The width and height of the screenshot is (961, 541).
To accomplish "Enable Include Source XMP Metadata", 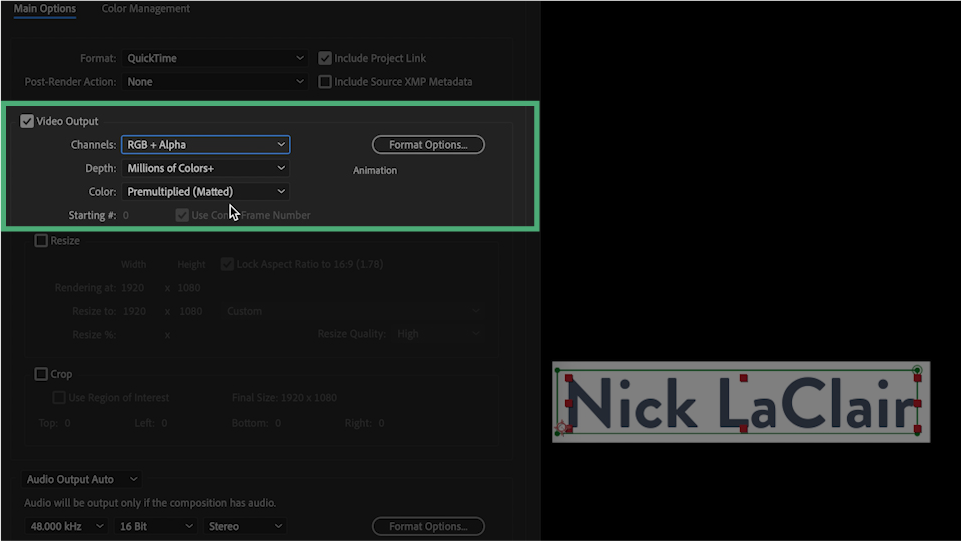I will coord(325,82).
